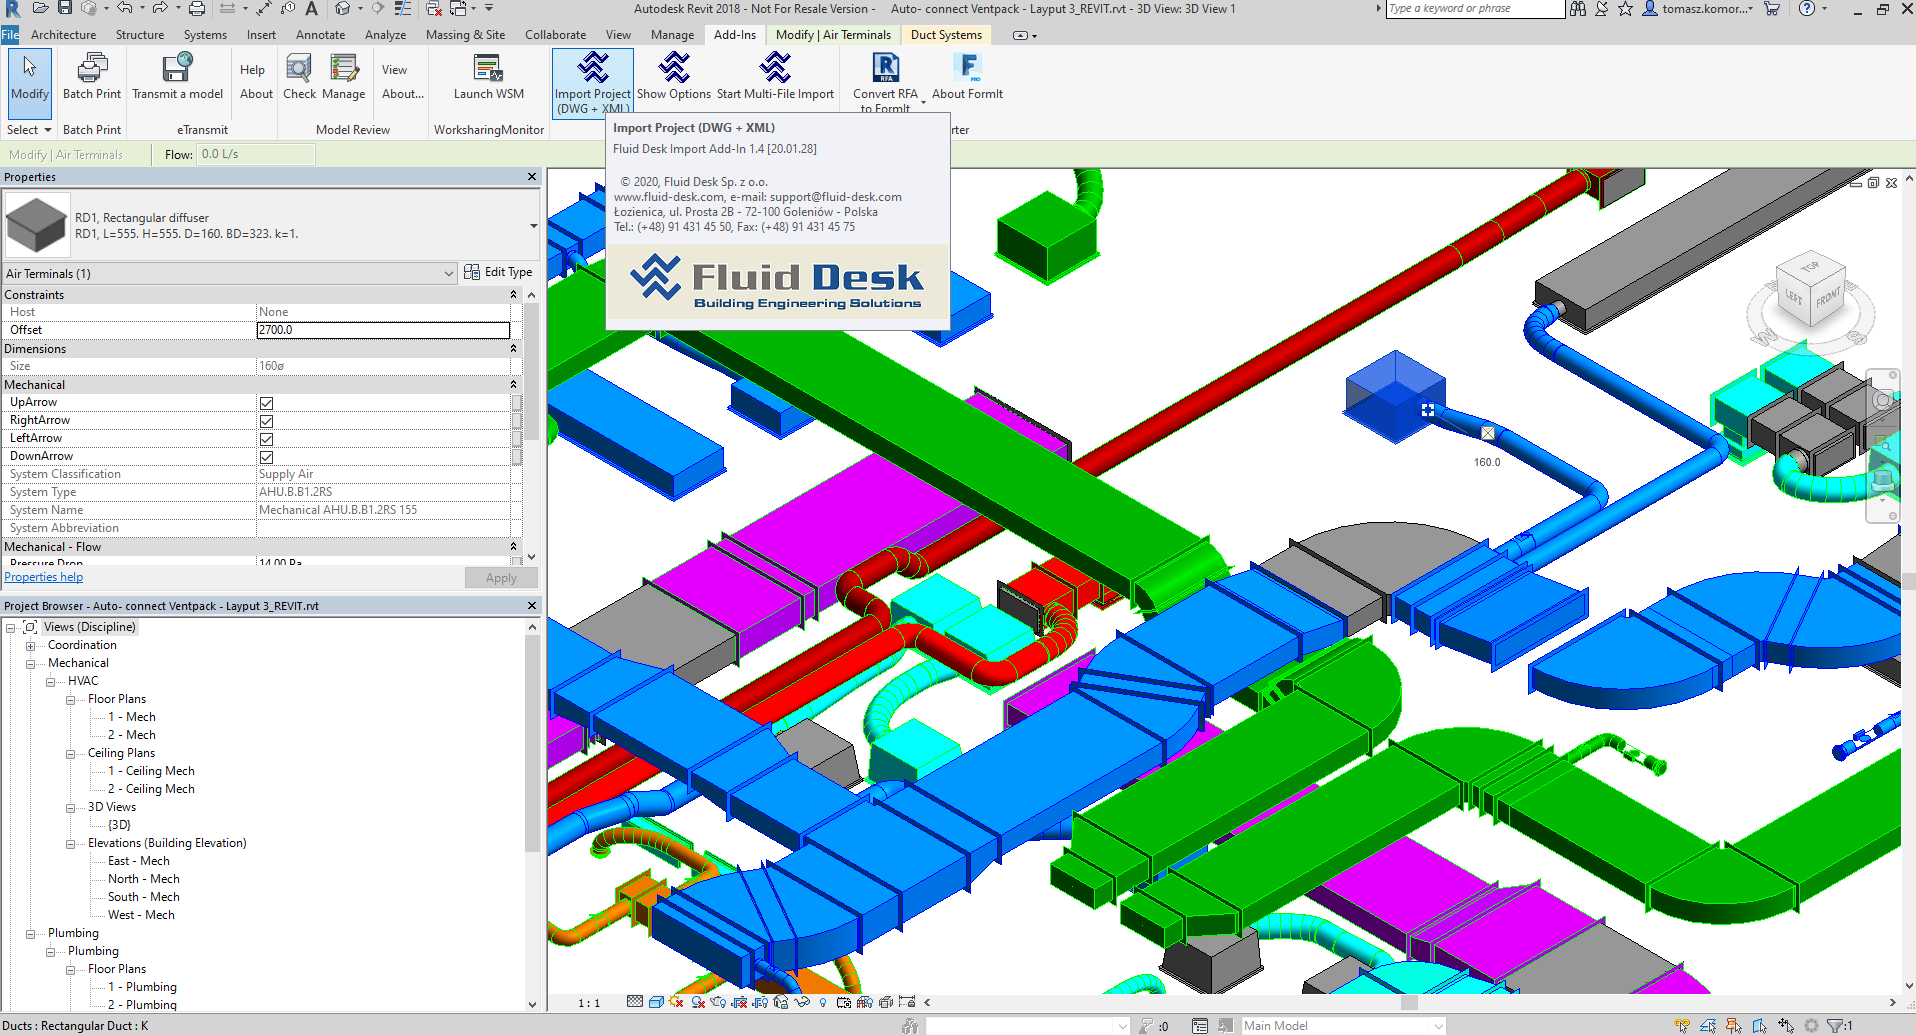This screenshot has width=1916, height=1035.
Task: Click the ViewCube in 3D view
Action: [x=1810, y=294]
